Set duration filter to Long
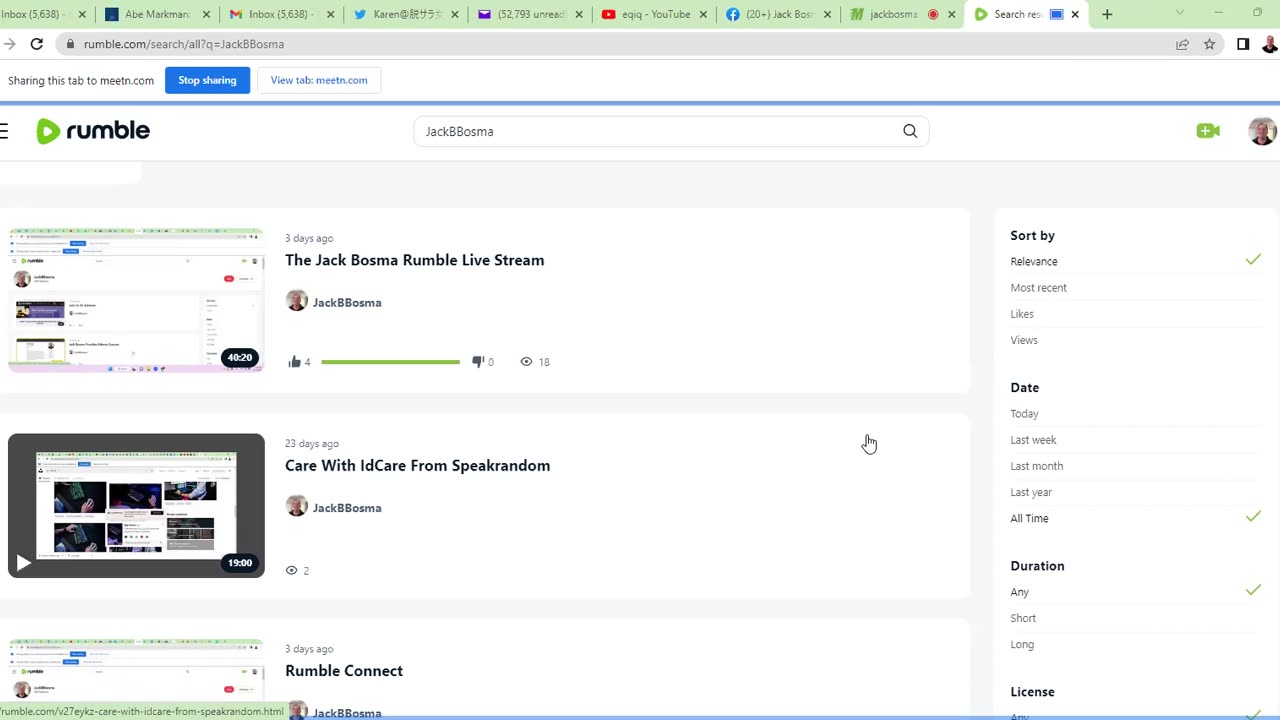Viewport: 1280px width, 720px height. pos(1022,644)
